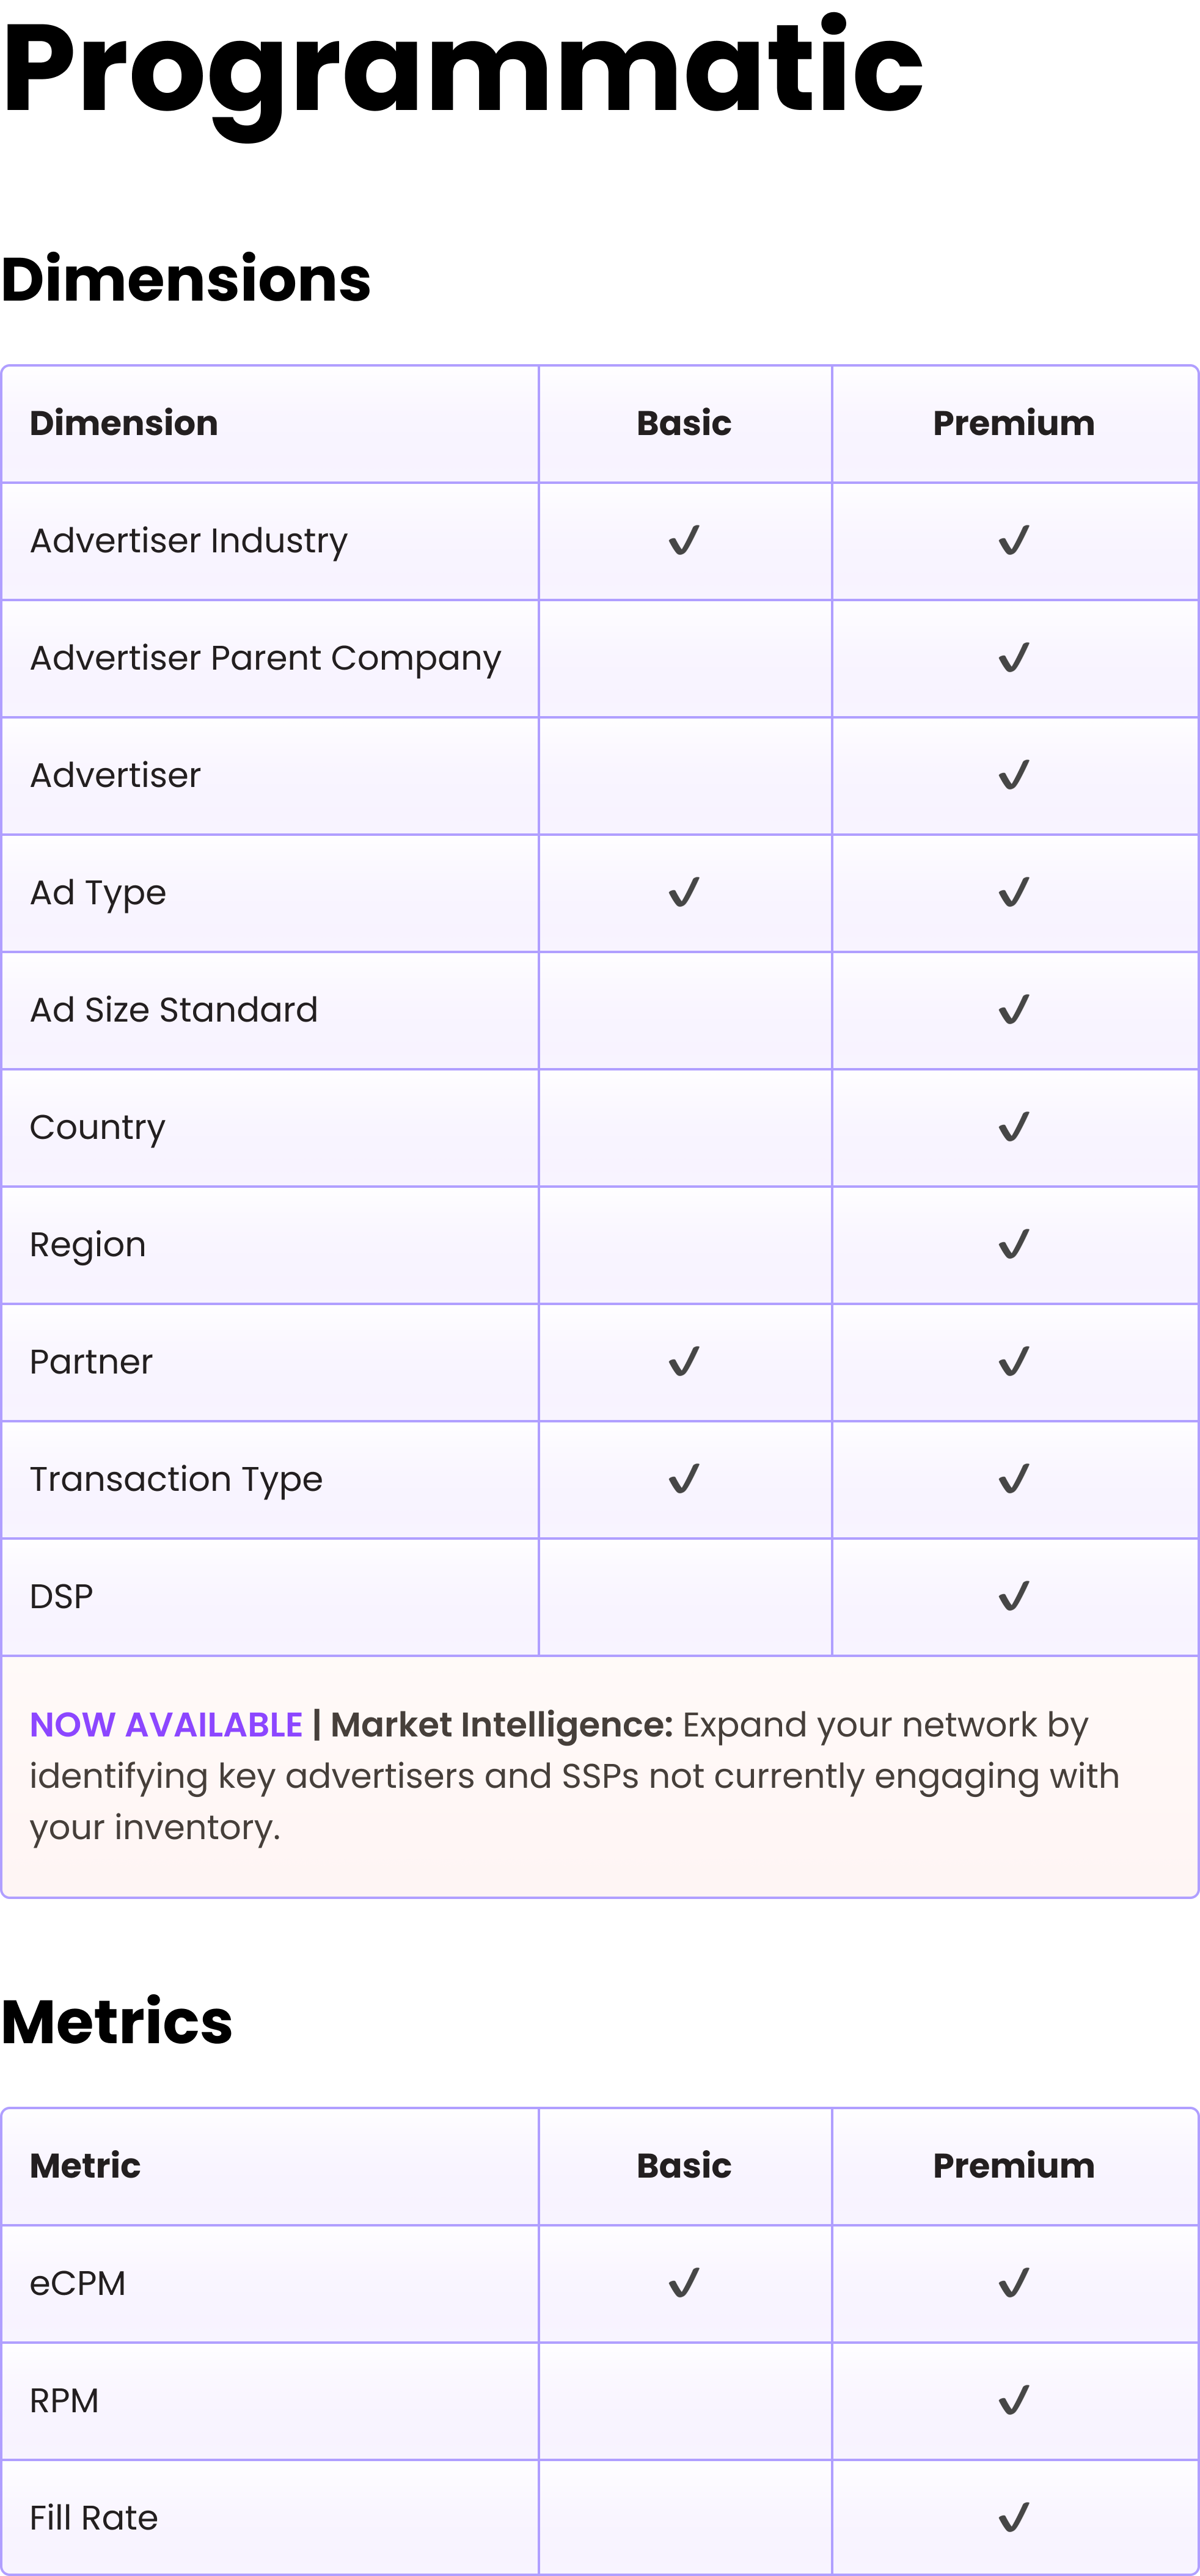Click Basic checkmark for Transaction Type
Viewport: 1200px width, 2576px height.
coord(684,1479)
